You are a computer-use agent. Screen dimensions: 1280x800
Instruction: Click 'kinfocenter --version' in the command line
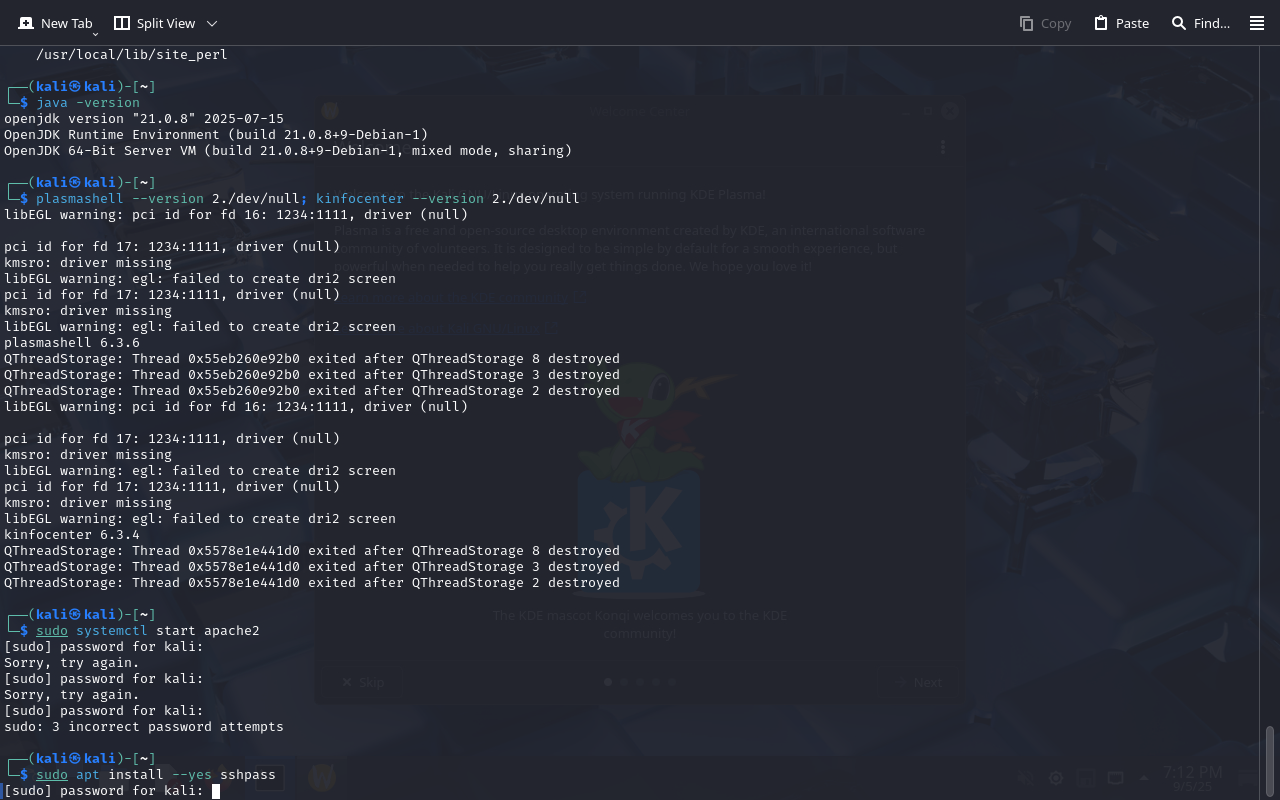coord(400,199)
